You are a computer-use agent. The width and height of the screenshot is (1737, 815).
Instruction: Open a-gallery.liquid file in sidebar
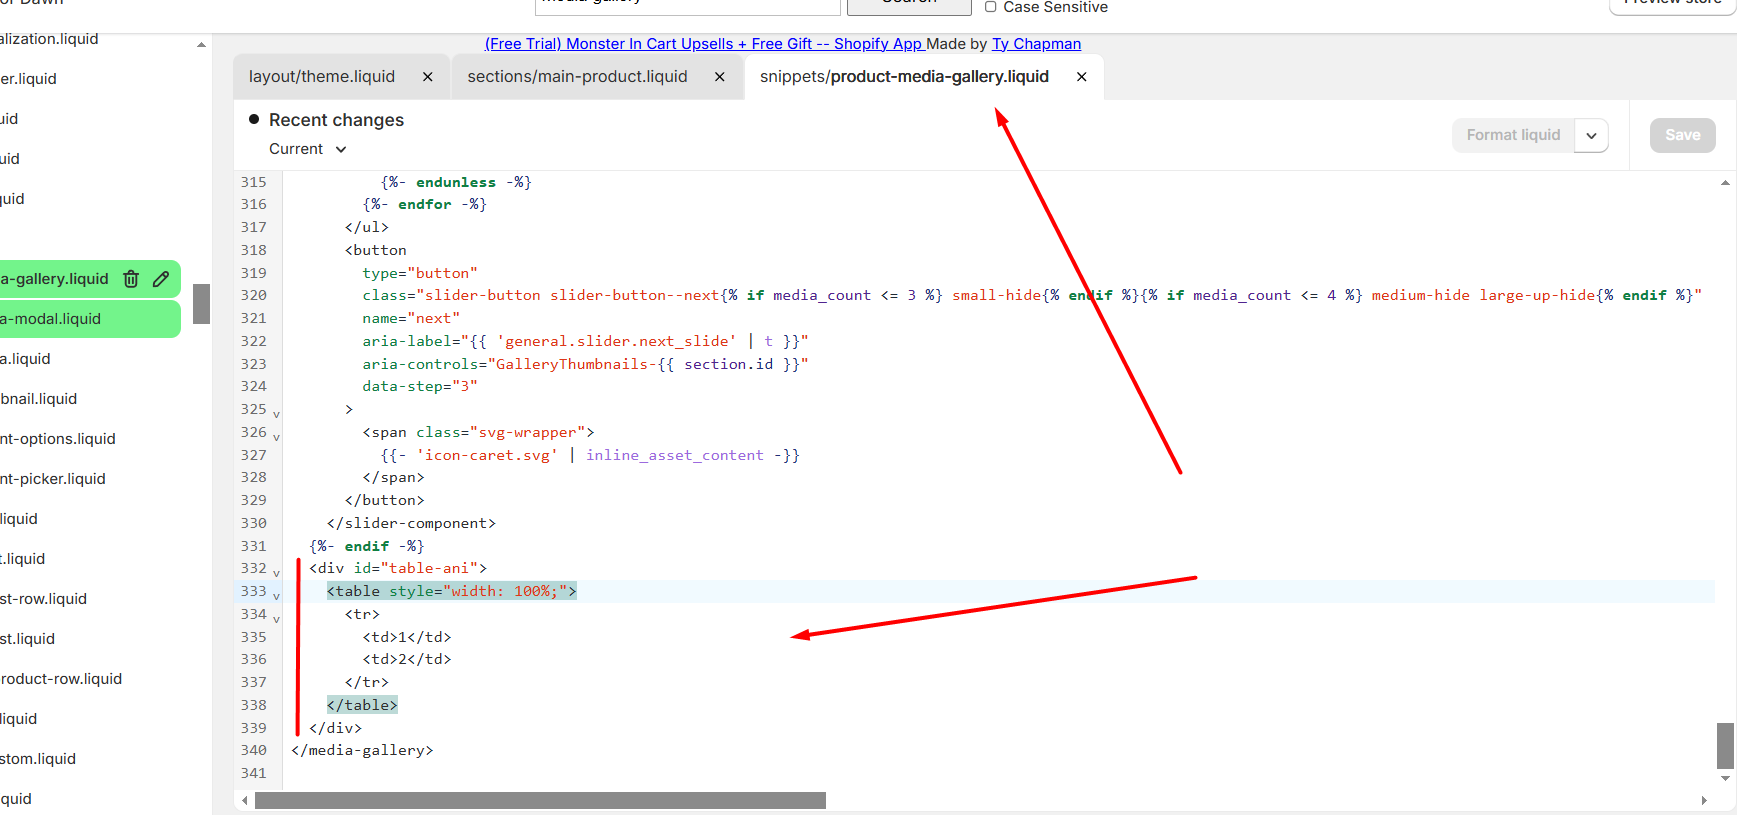point(54,279)
